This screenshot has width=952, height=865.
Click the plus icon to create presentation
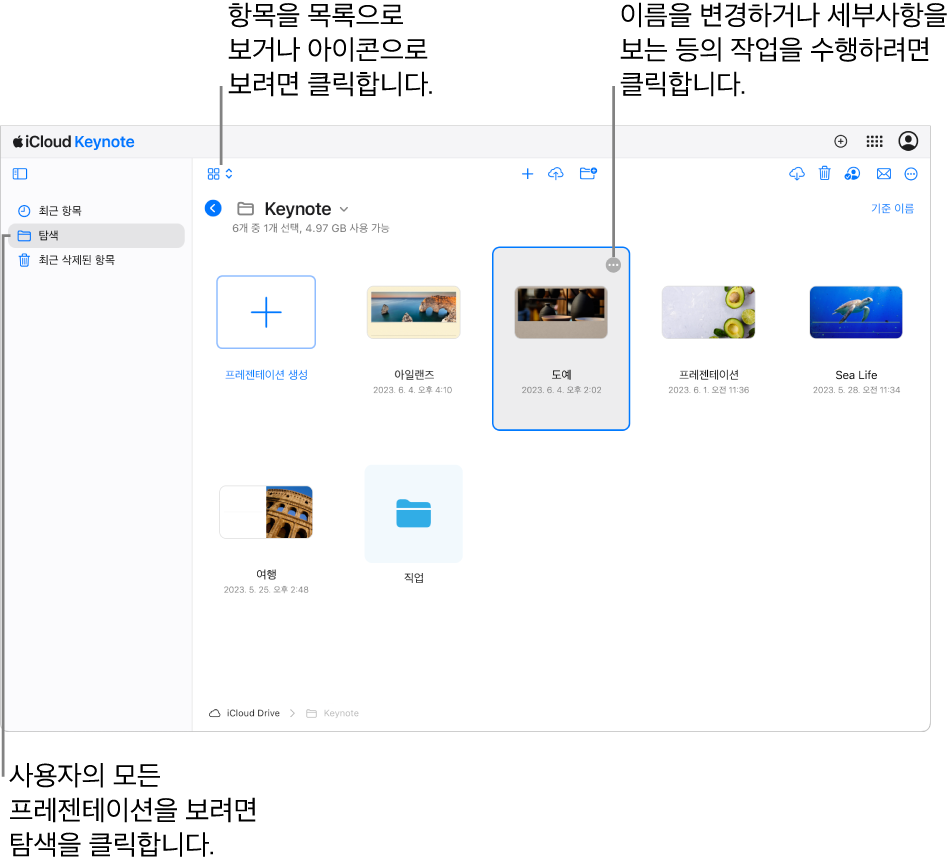tap(527, 174)
